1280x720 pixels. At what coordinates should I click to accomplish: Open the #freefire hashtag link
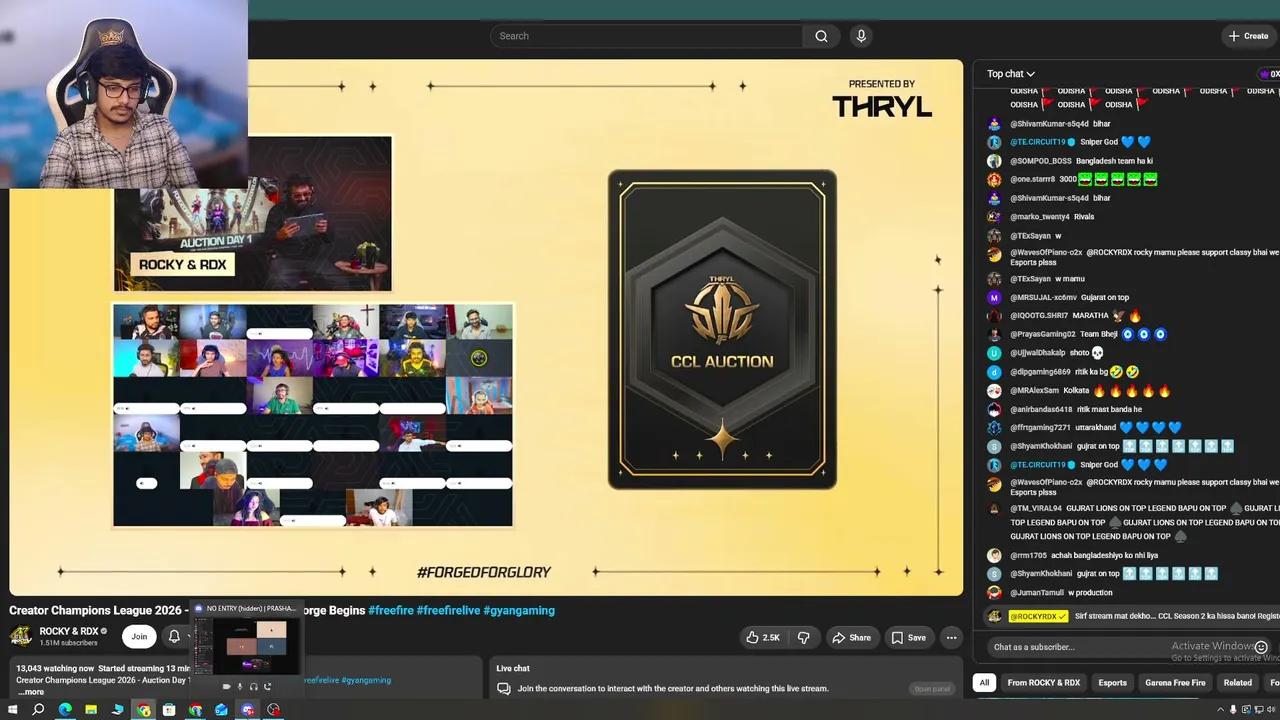[390, 610]
